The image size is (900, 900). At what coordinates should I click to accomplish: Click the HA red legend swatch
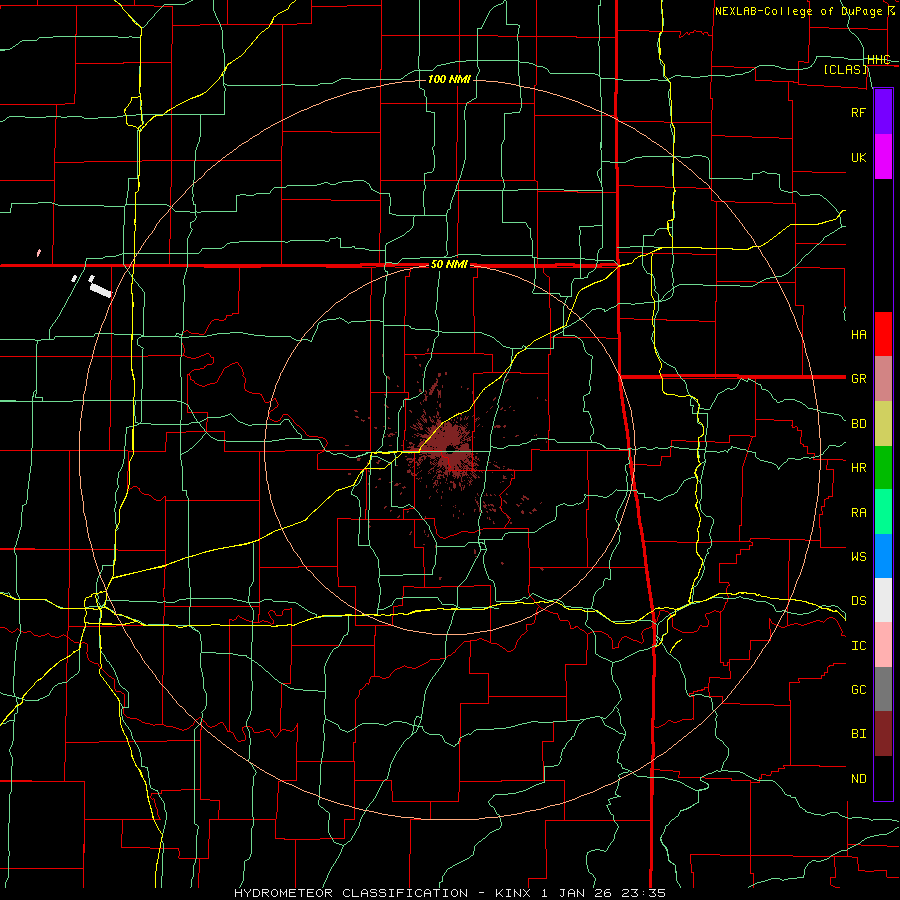883,334
